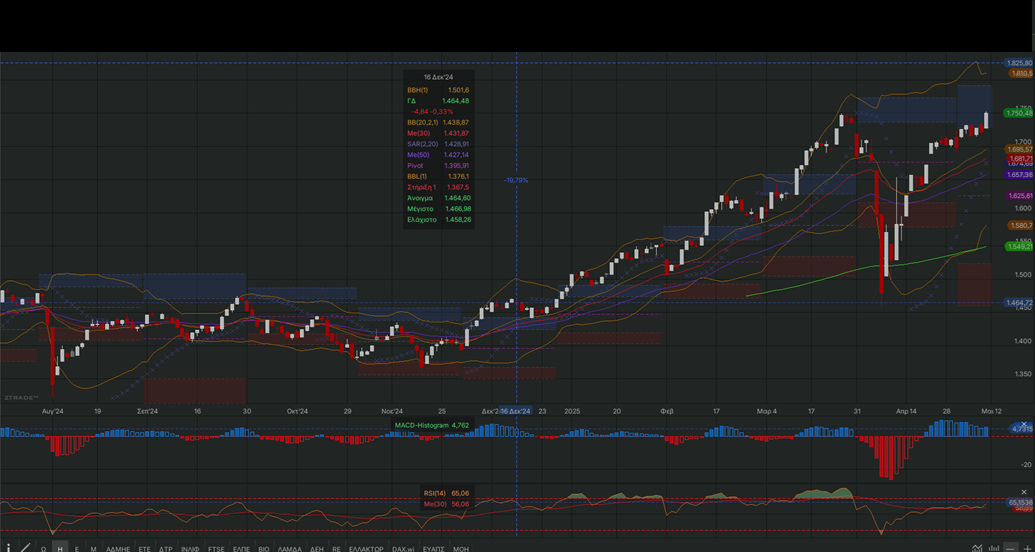Click the 1.580,7 orange price label

coord(1021,225)
